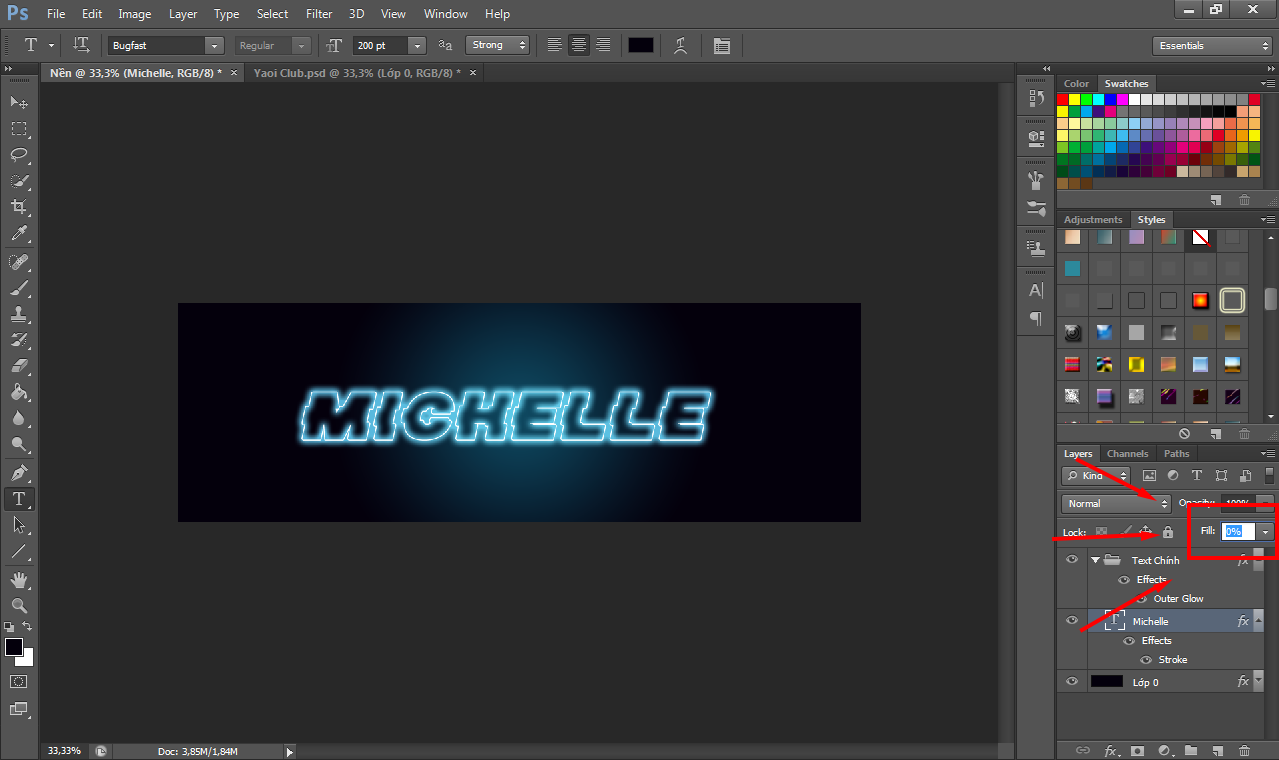Switch to the Channels tab
The height and width of the screenshot is (760, 1279).
pyautogui.click(x=1127, y=454)
